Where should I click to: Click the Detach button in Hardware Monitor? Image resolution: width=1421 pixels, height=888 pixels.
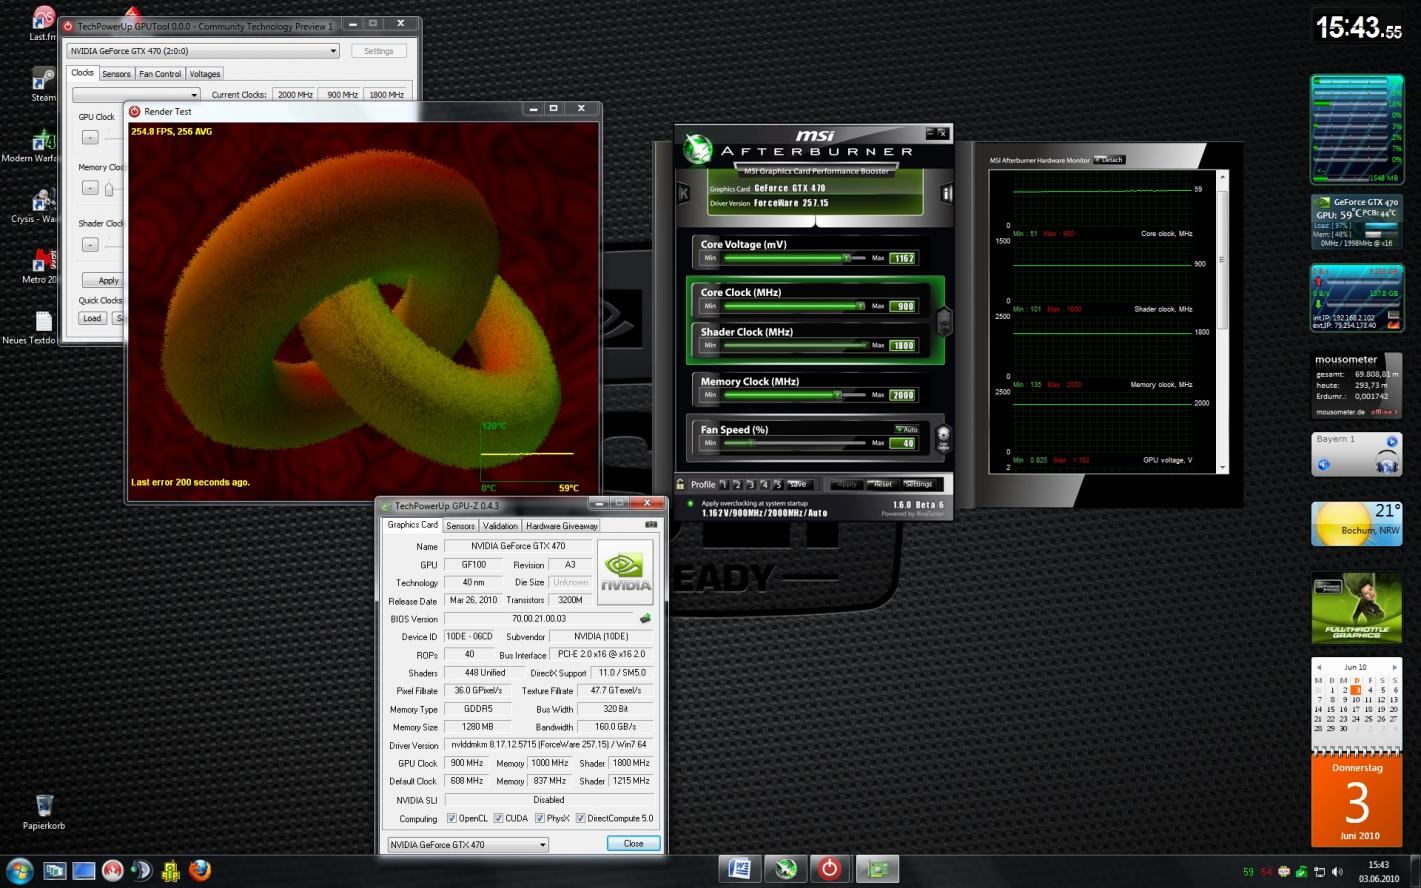click(x=1110, y=160)
